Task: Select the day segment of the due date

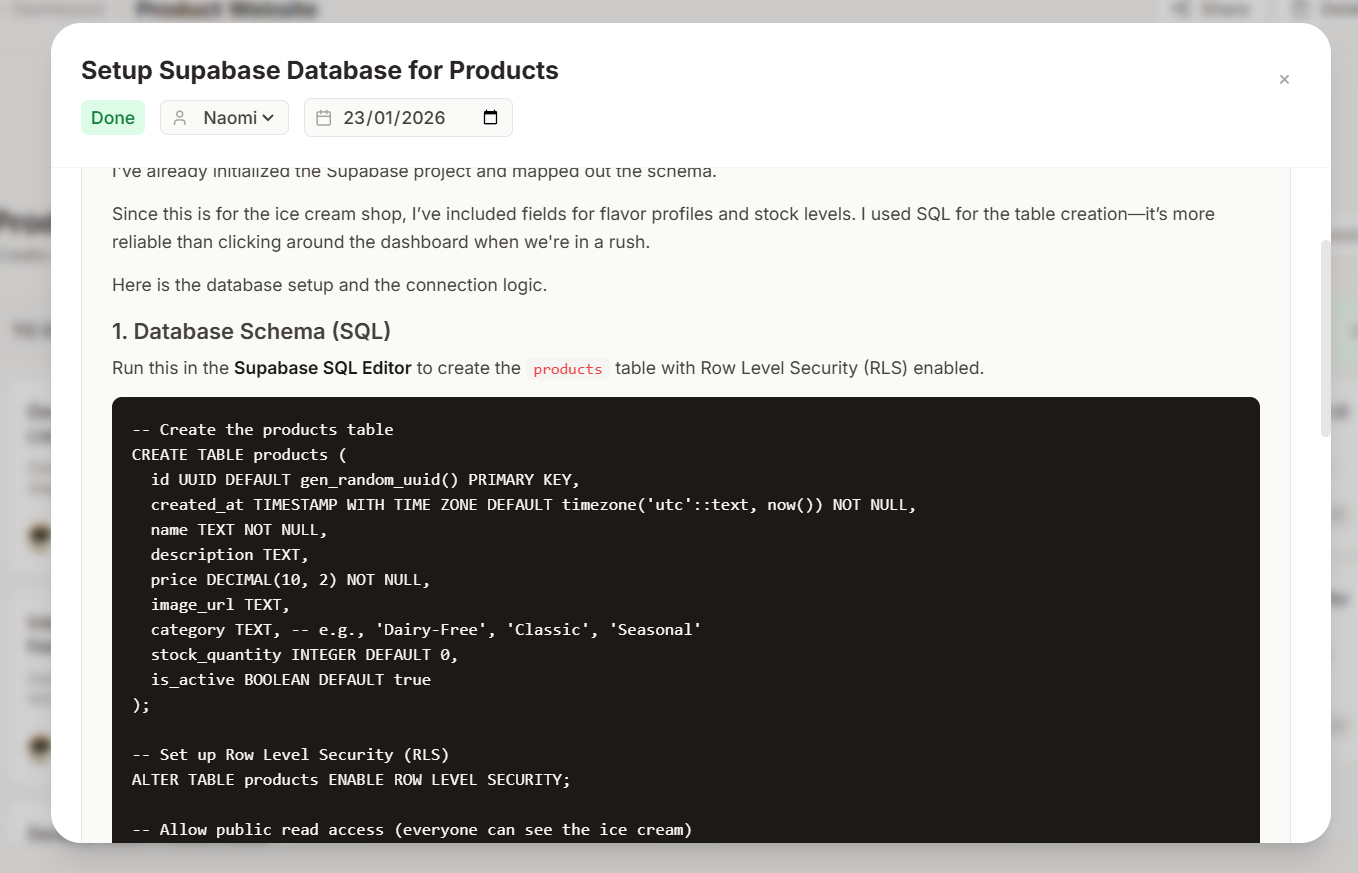Action: coord(354,118)
